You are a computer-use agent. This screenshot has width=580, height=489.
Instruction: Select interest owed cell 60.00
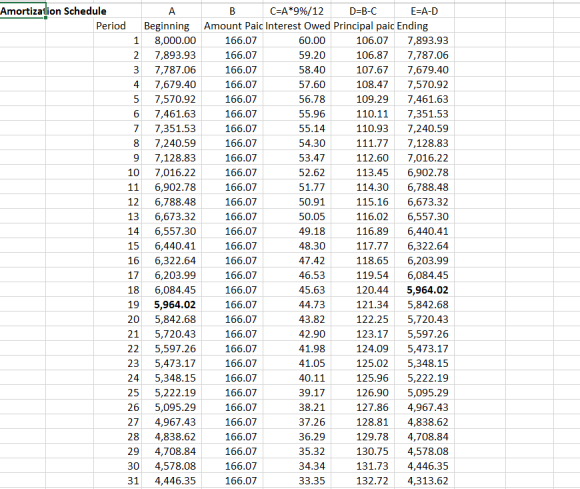(297, 40)
